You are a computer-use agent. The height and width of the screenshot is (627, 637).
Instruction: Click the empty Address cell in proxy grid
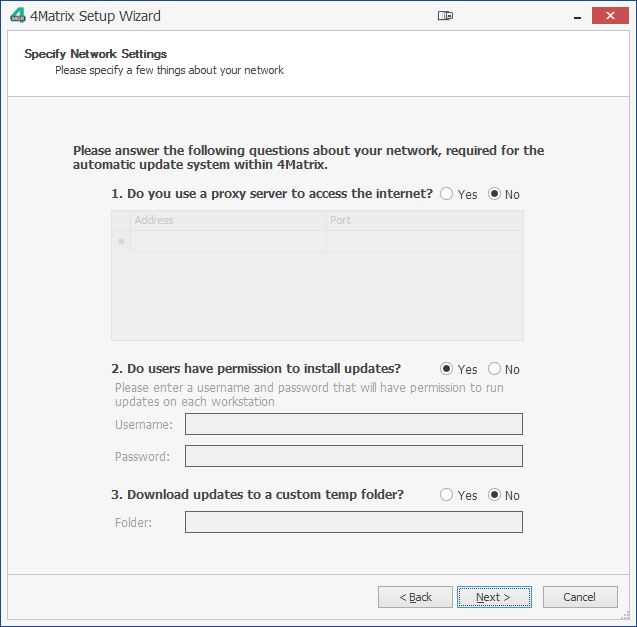tap(228, 241)
